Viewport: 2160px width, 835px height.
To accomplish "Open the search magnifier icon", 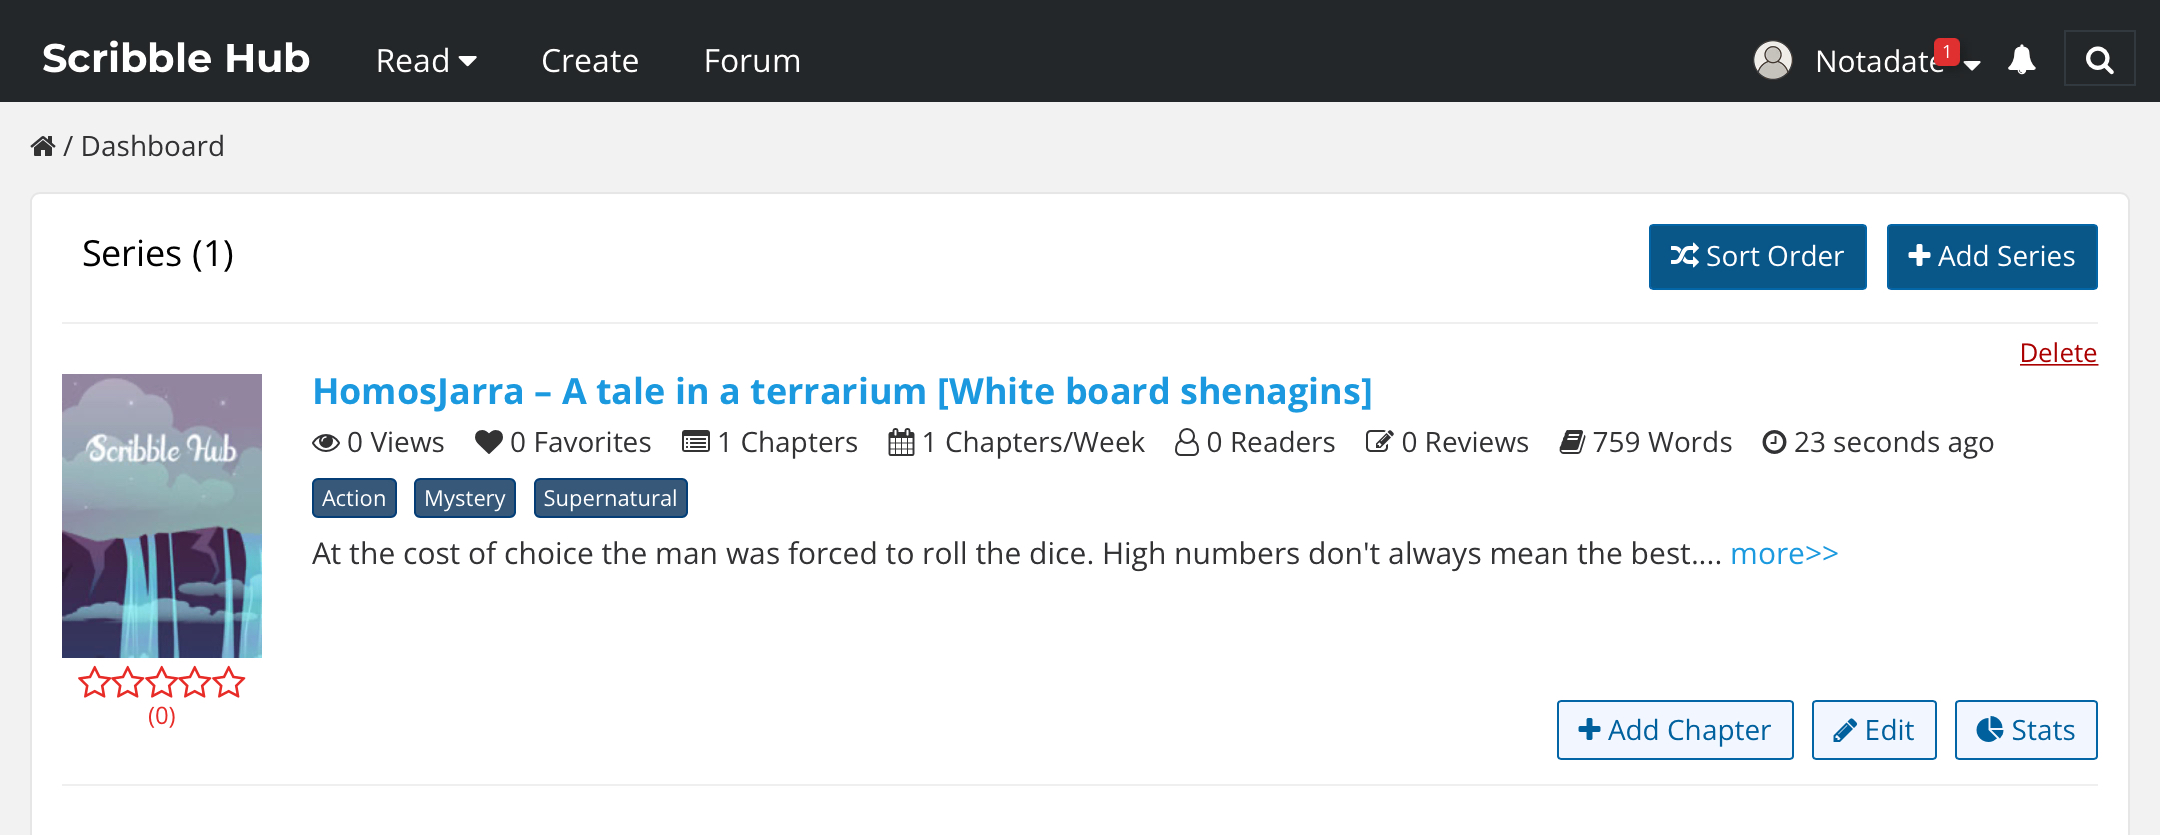I will pos(2099,60).
